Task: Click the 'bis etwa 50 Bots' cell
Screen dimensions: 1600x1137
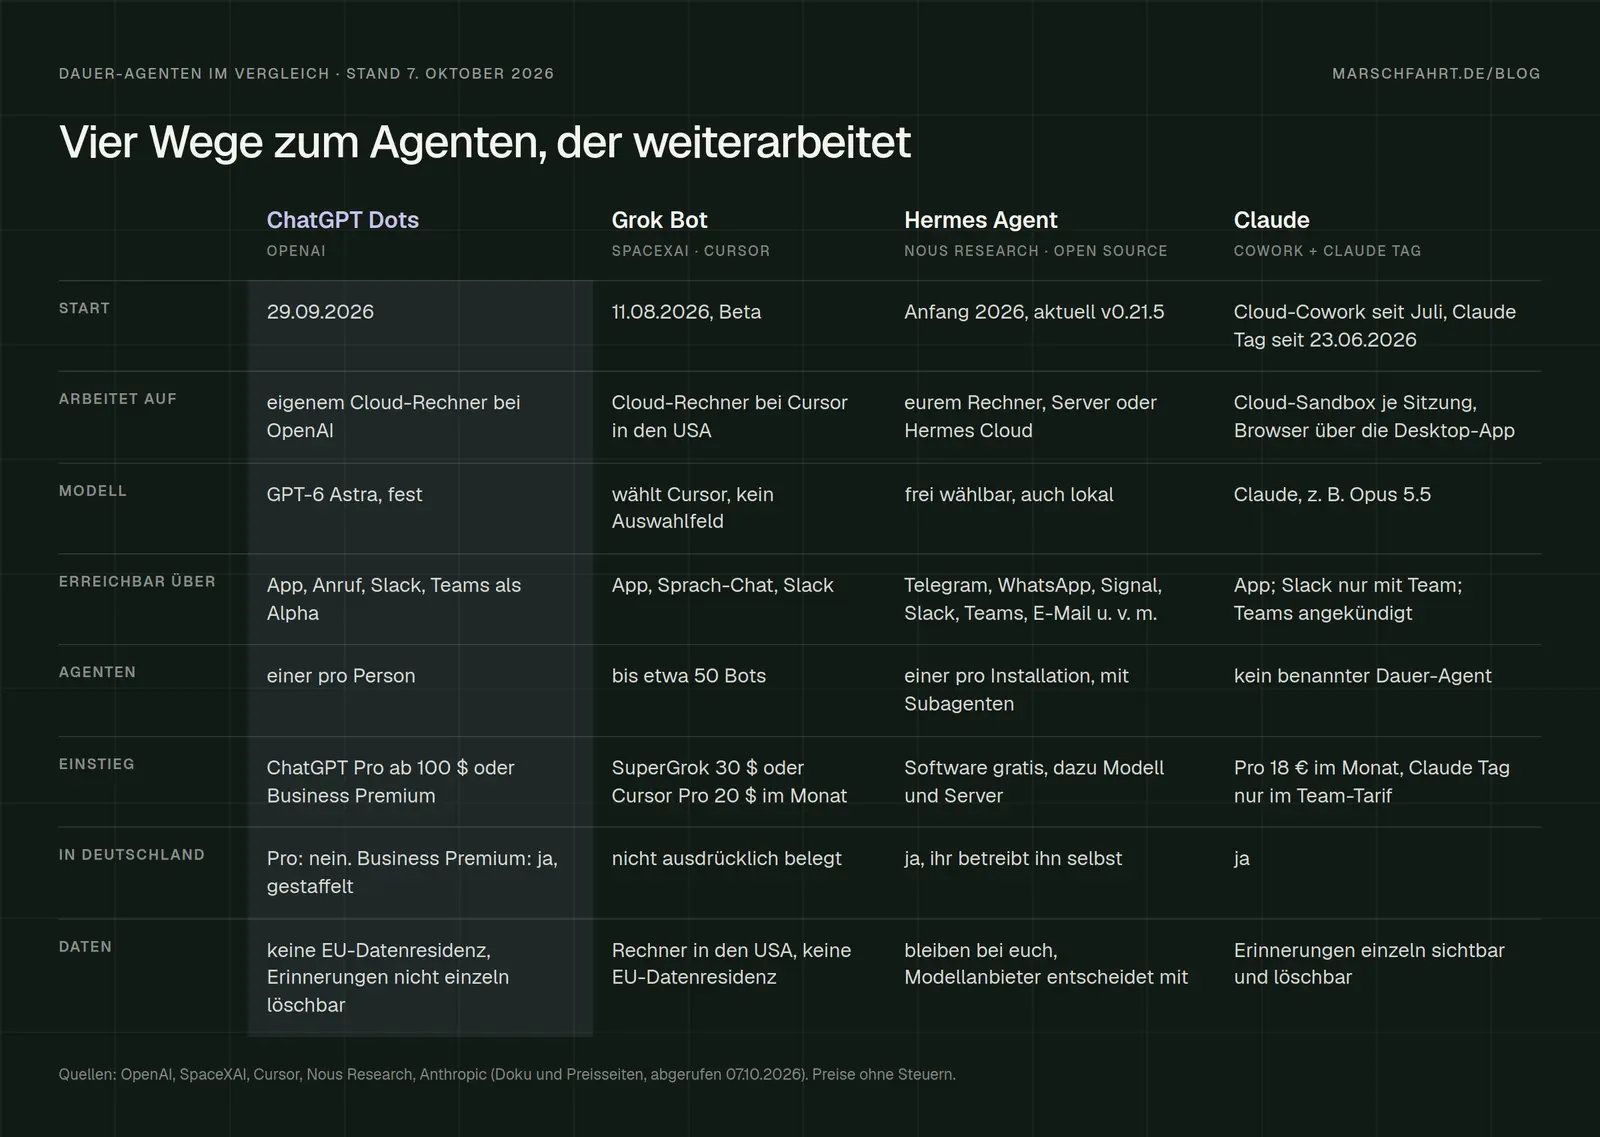Action: coord(688,676)
